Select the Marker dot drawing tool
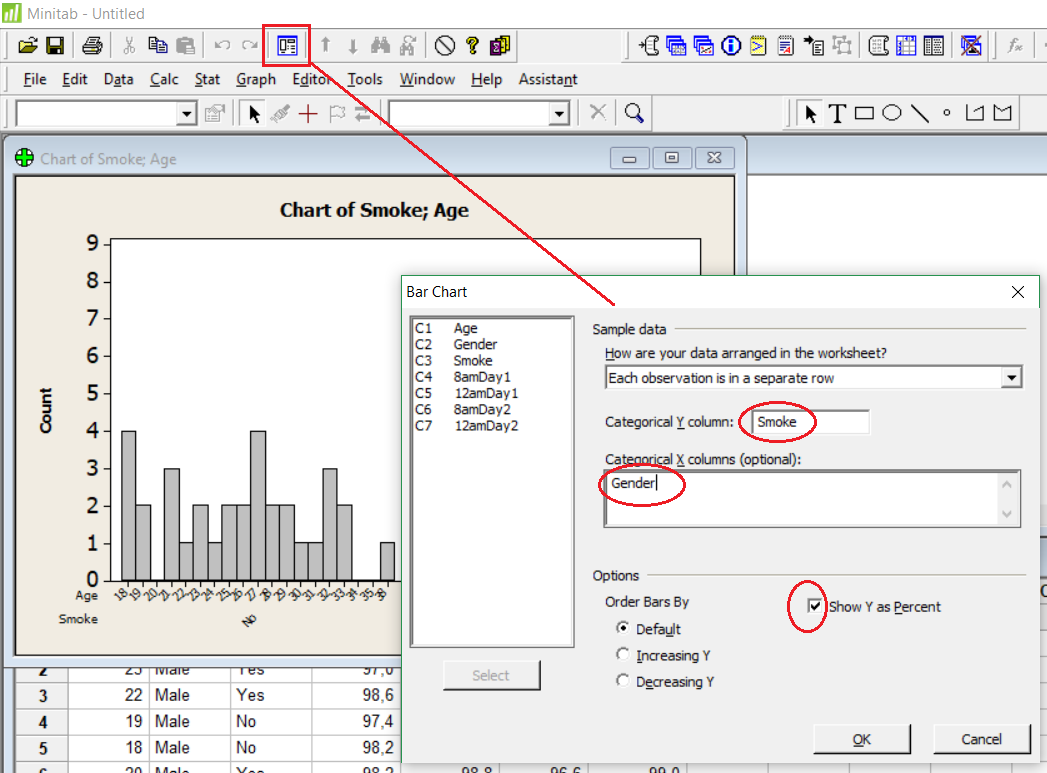The height and width of the screenshot is (773, 1047). coord(947,113)
